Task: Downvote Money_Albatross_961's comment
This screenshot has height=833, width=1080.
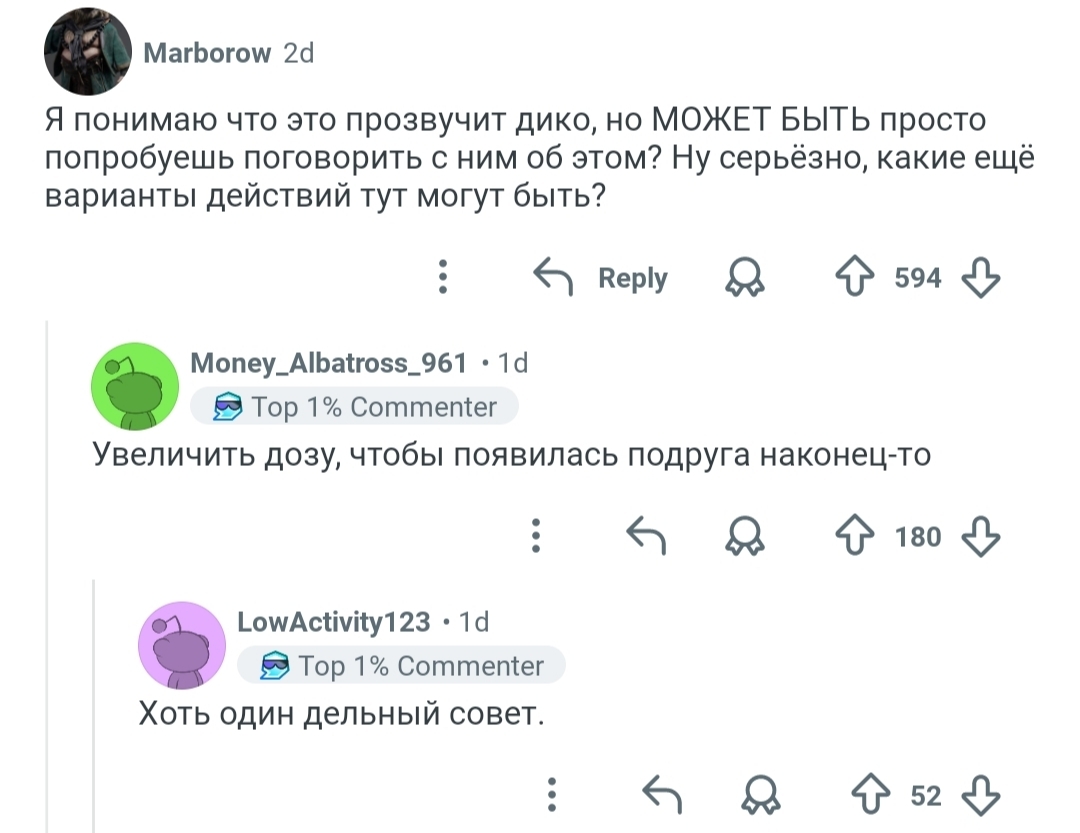Action: (980, 537)
